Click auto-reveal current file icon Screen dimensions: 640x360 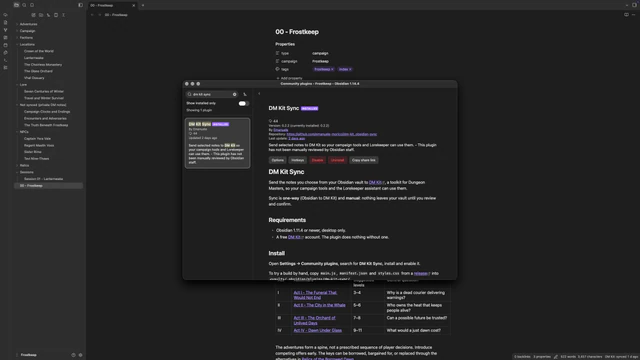[x=56, y=15]
